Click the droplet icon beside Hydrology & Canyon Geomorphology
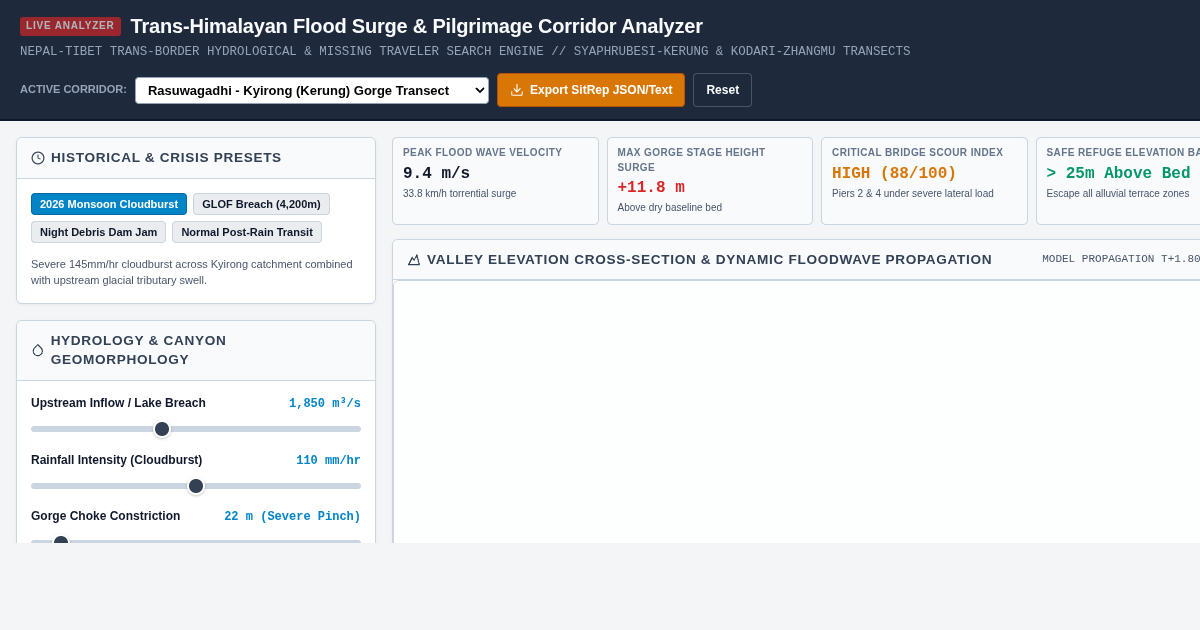Viewport: 1200px width, 630px height. tap(38, 350)
